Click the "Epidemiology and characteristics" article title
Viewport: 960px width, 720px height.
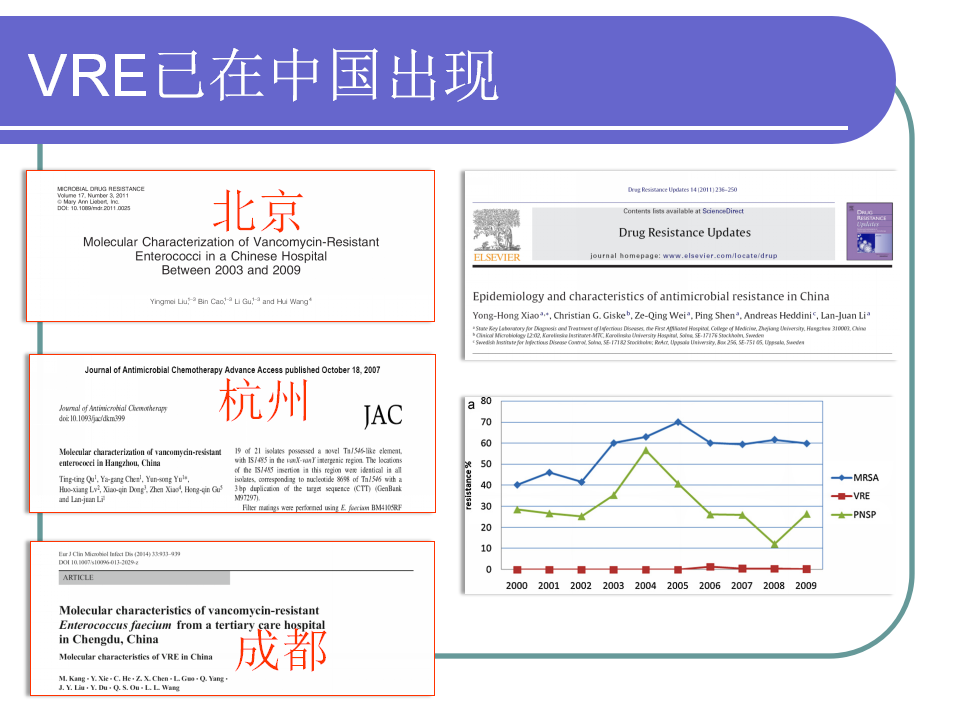651,296
